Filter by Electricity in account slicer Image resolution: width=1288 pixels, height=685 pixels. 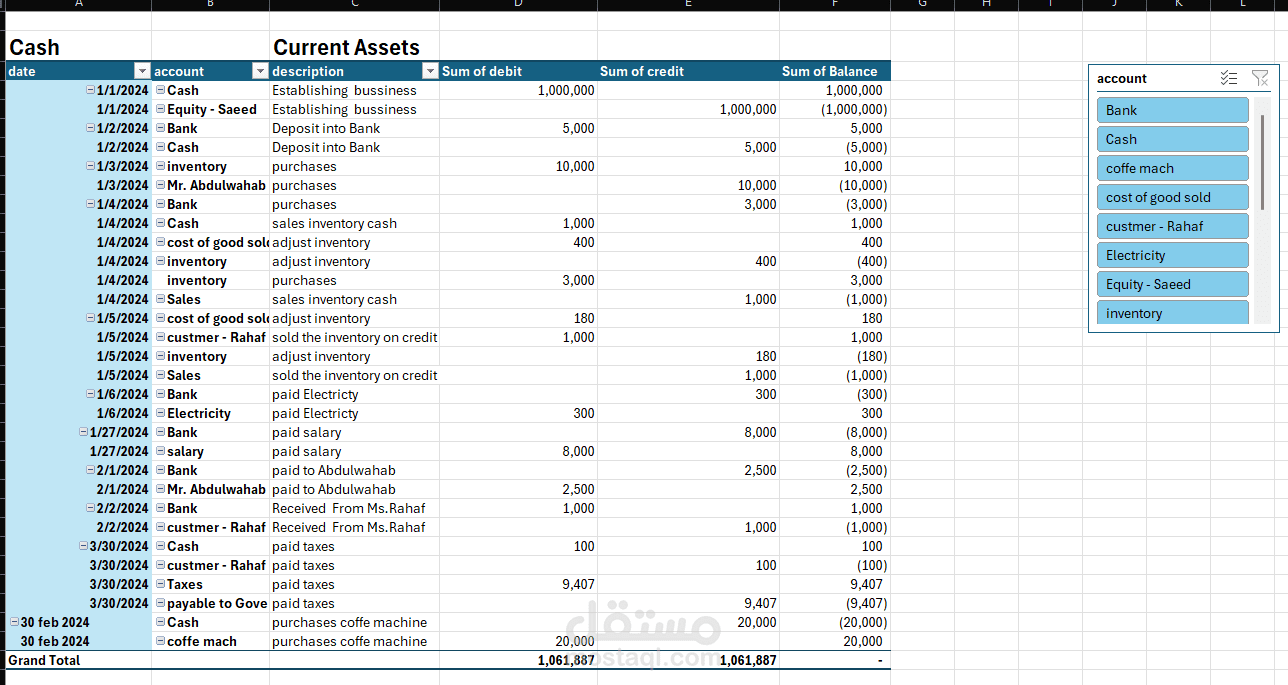1172,255
